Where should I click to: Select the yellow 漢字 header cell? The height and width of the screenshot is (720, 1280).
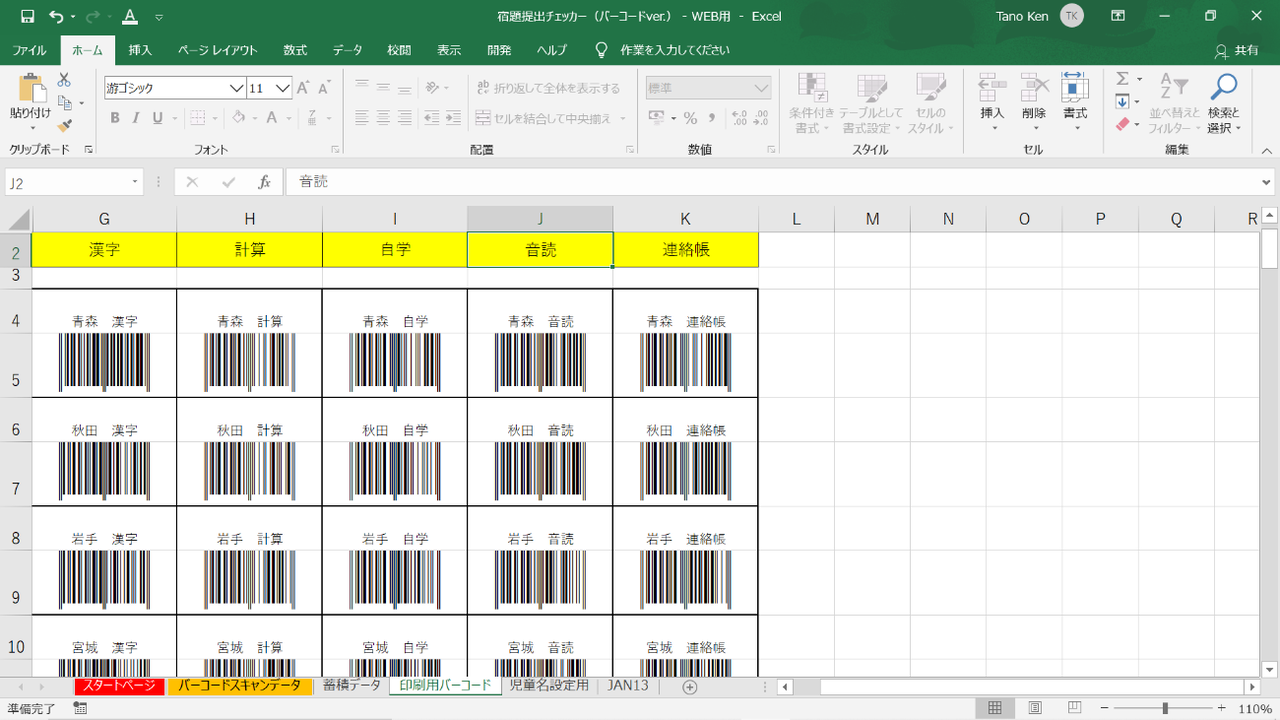(x=104, y=250)
